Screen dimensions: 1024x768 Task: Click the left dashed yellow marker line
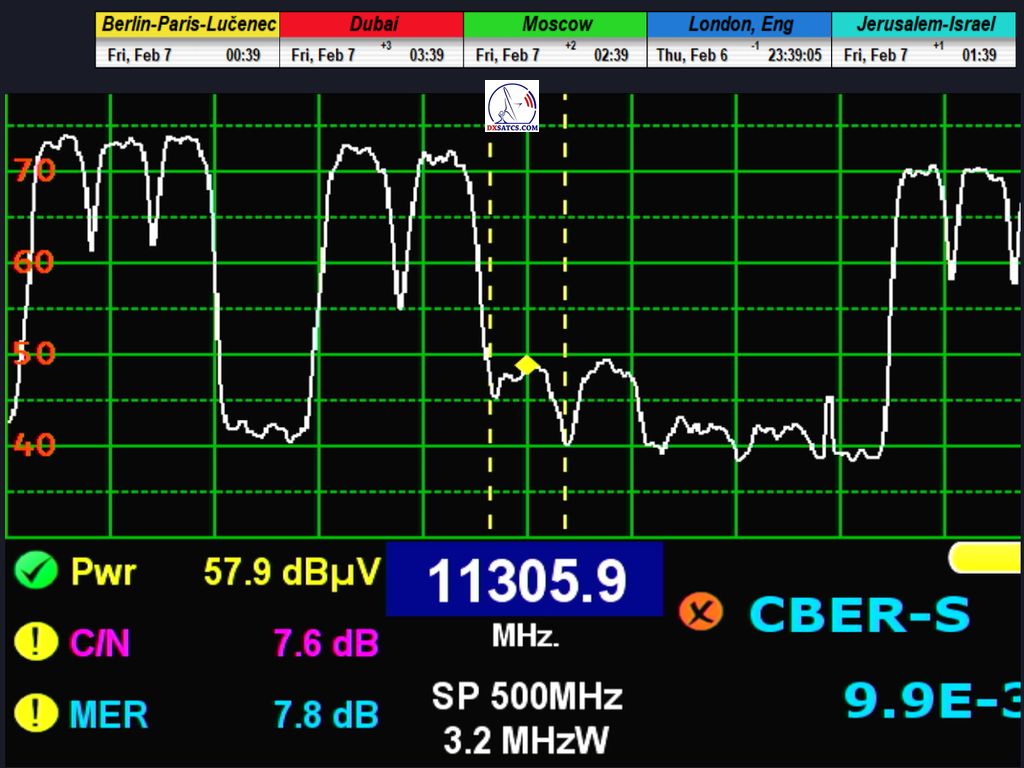point(490,450)
